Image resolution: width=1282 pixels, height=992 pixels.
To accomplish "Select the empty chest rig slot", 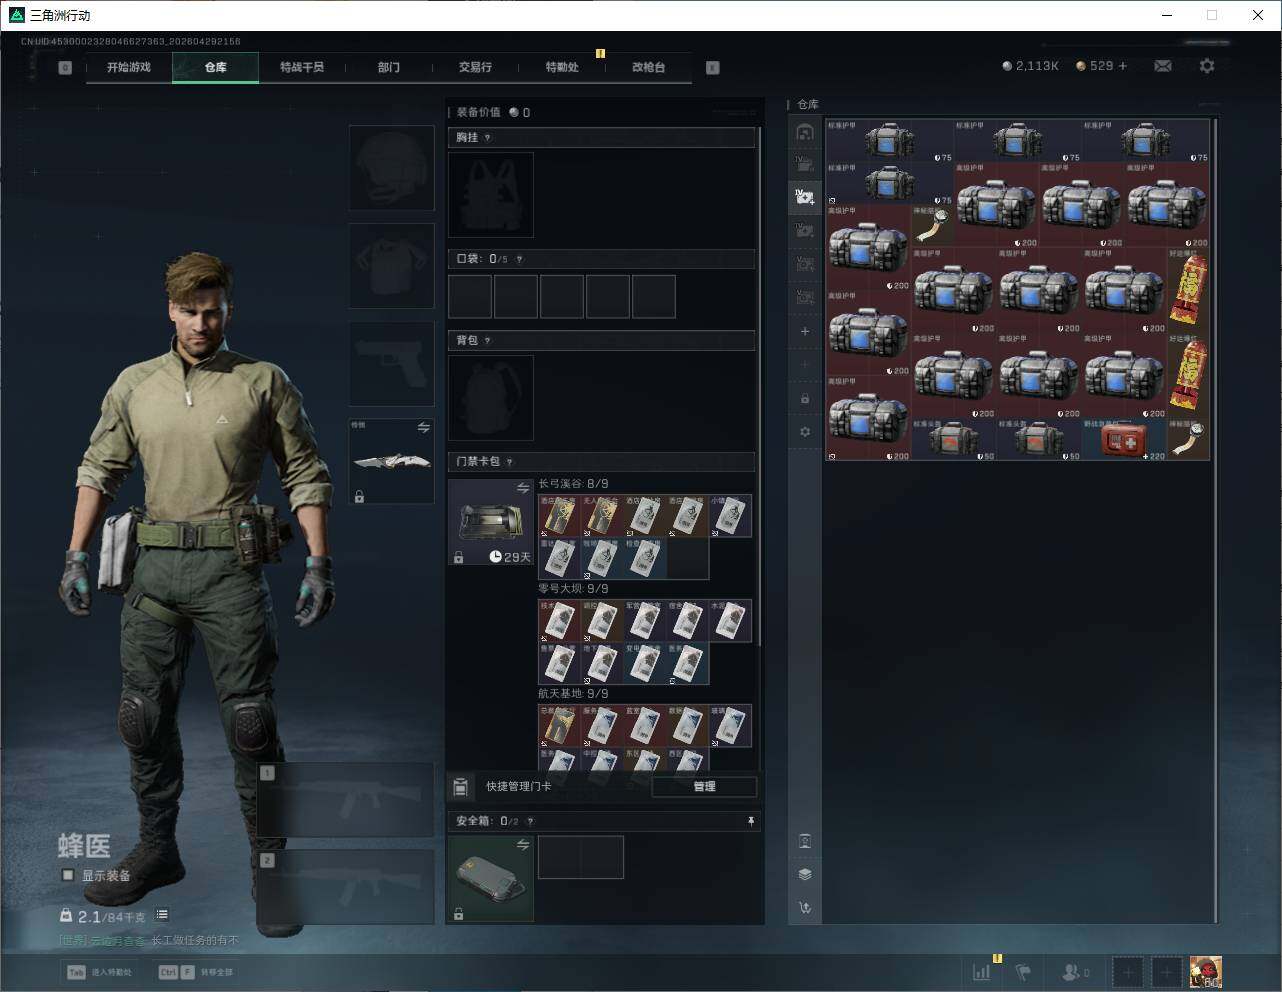I will (x=491, y=195).
